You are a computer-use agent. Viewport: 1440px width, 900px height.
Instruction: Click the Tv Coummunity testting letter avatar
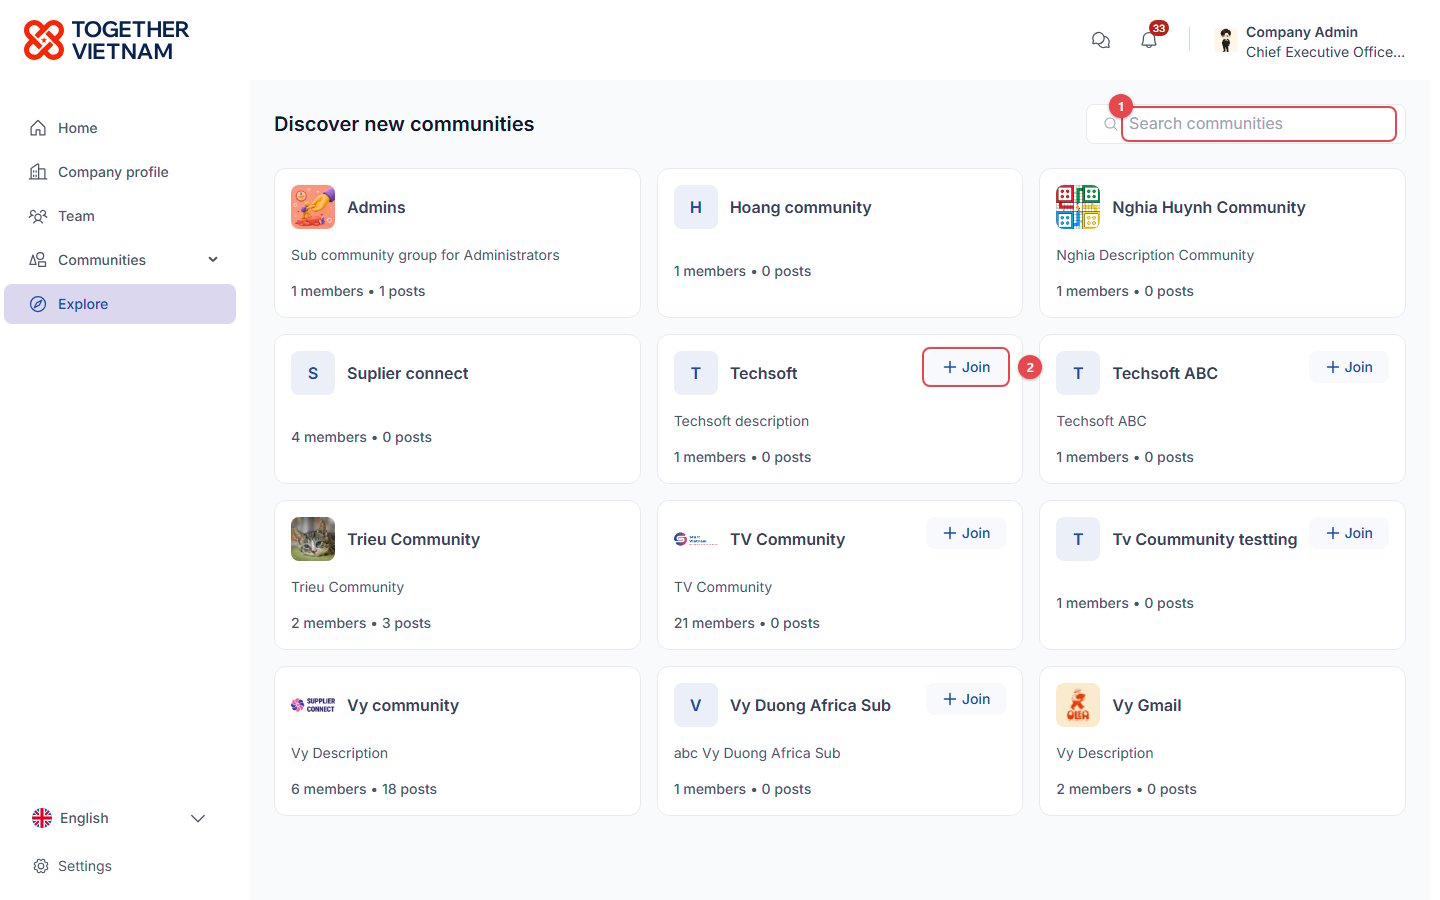1078,539
